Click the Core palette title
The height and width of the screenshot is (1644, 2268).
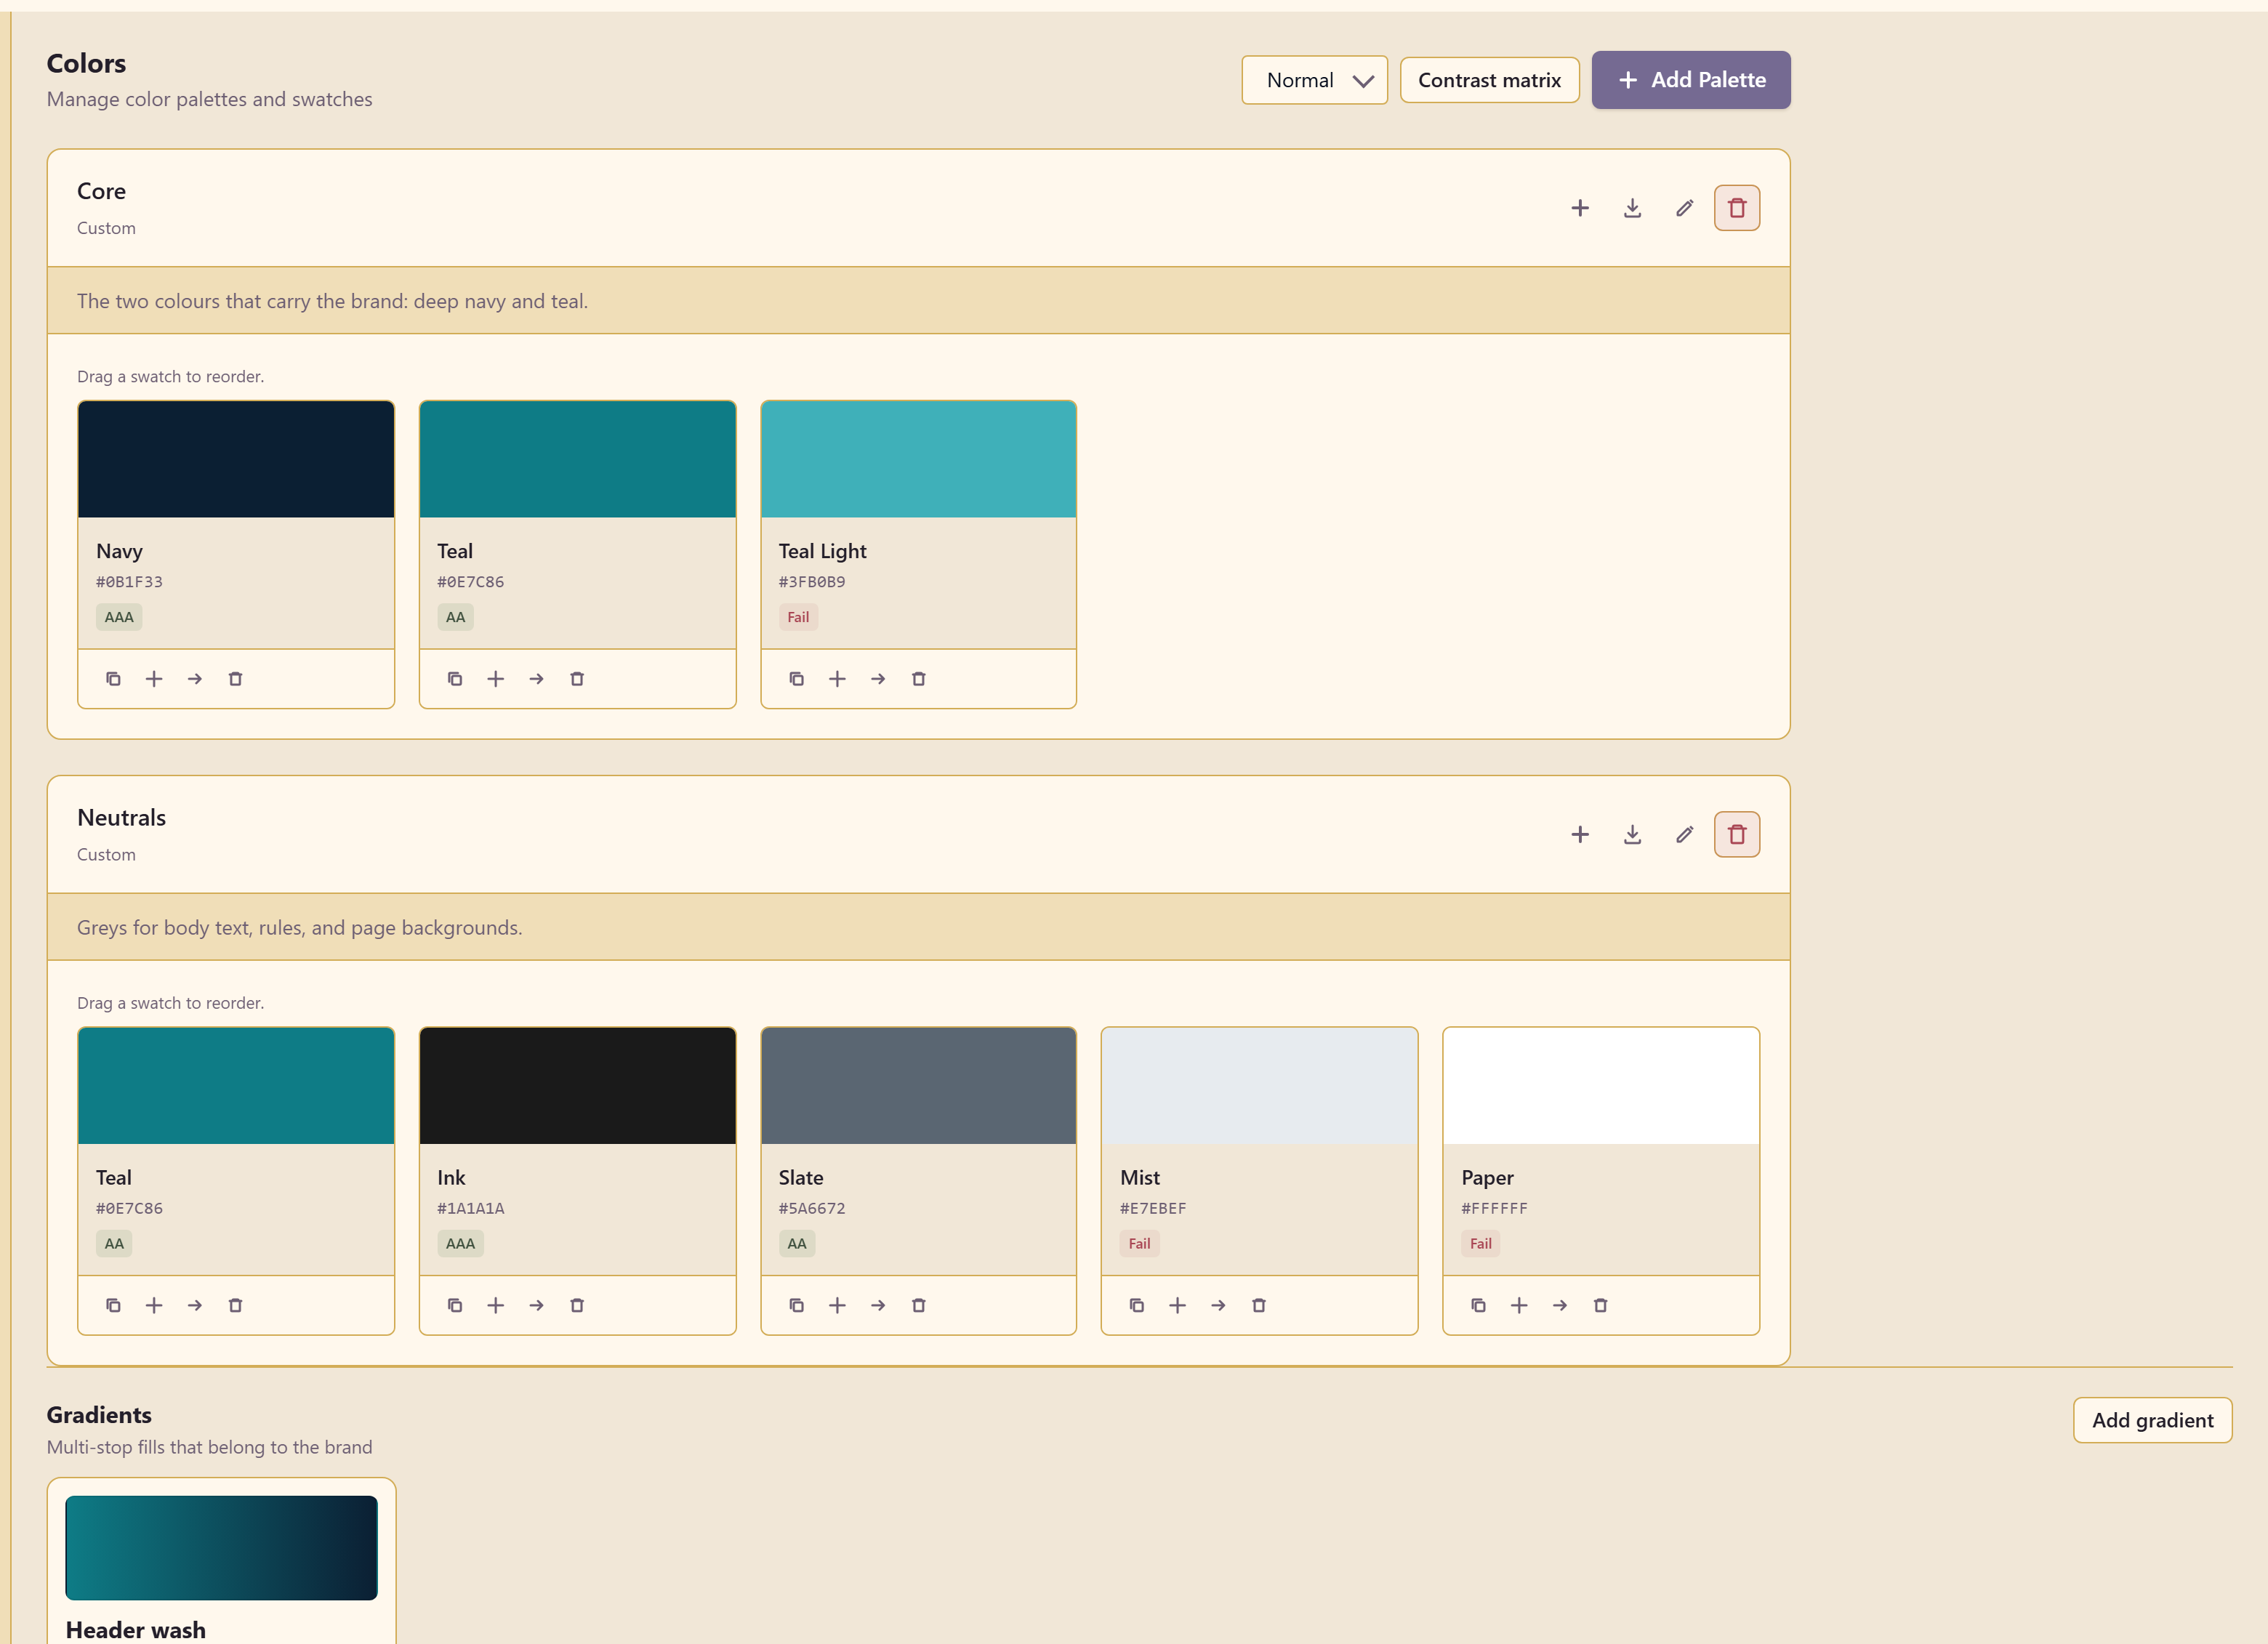pos(101,191)
